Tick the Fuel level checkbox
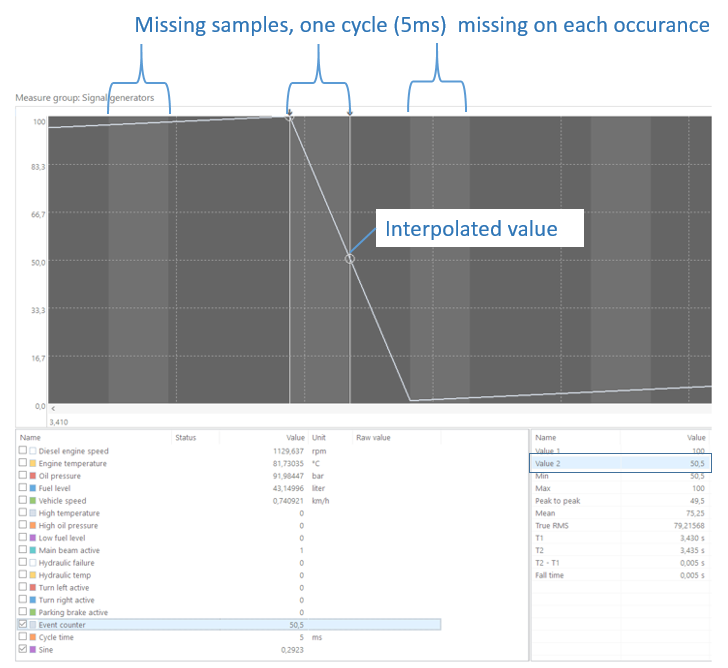This screenshot has width=728, height=668. click(23, 487)
